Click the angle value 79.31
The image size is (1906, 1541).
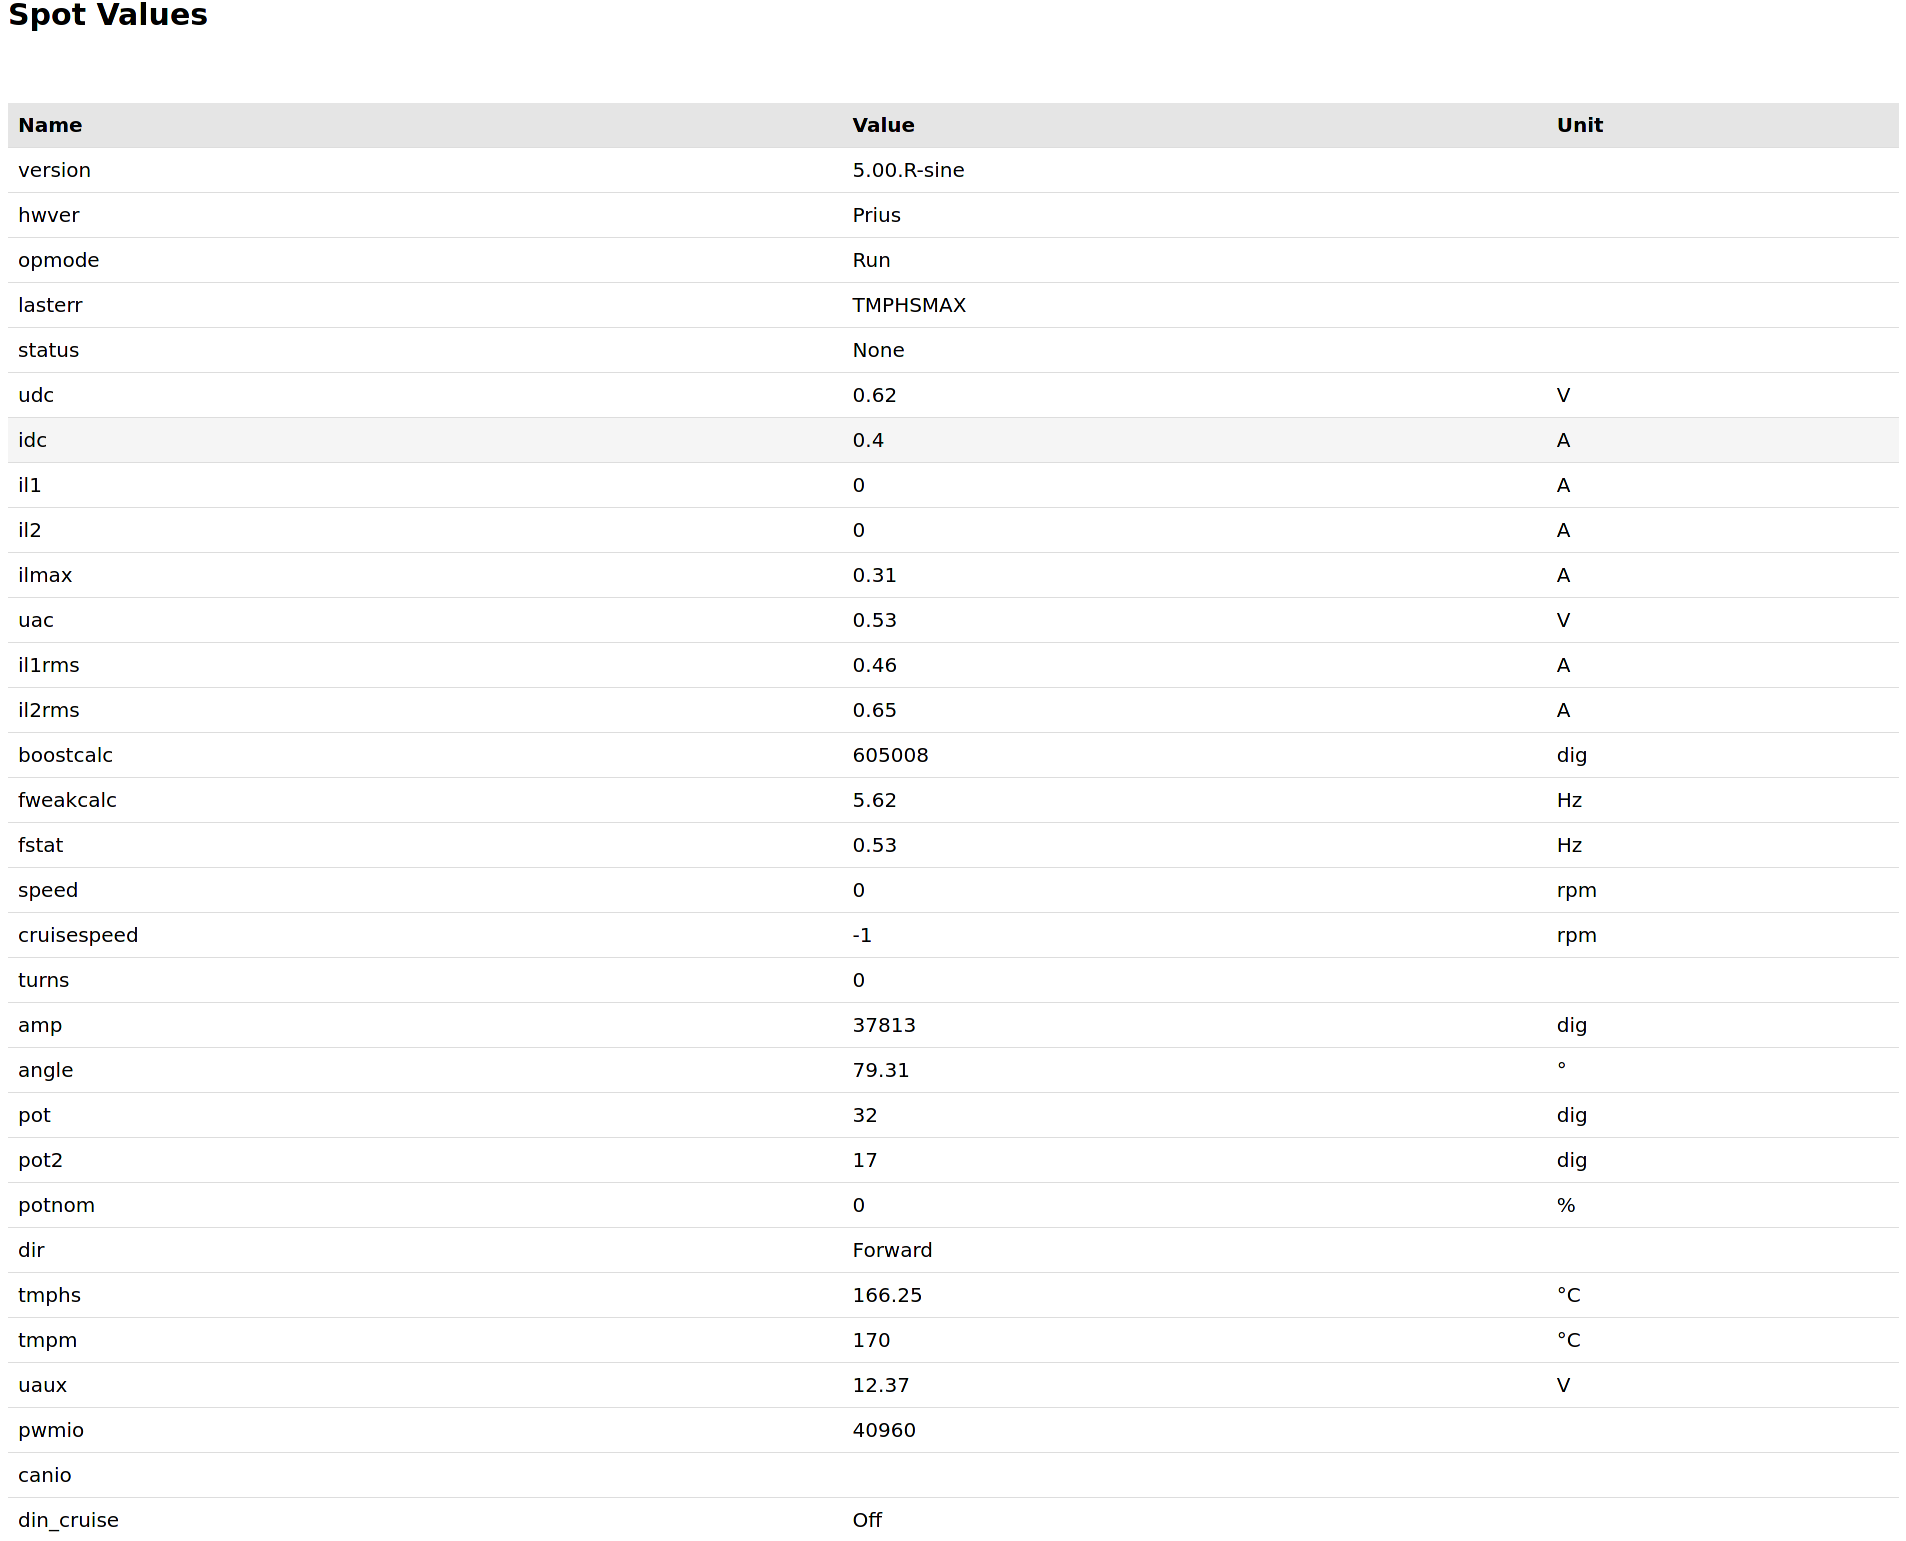point(881,1070)
